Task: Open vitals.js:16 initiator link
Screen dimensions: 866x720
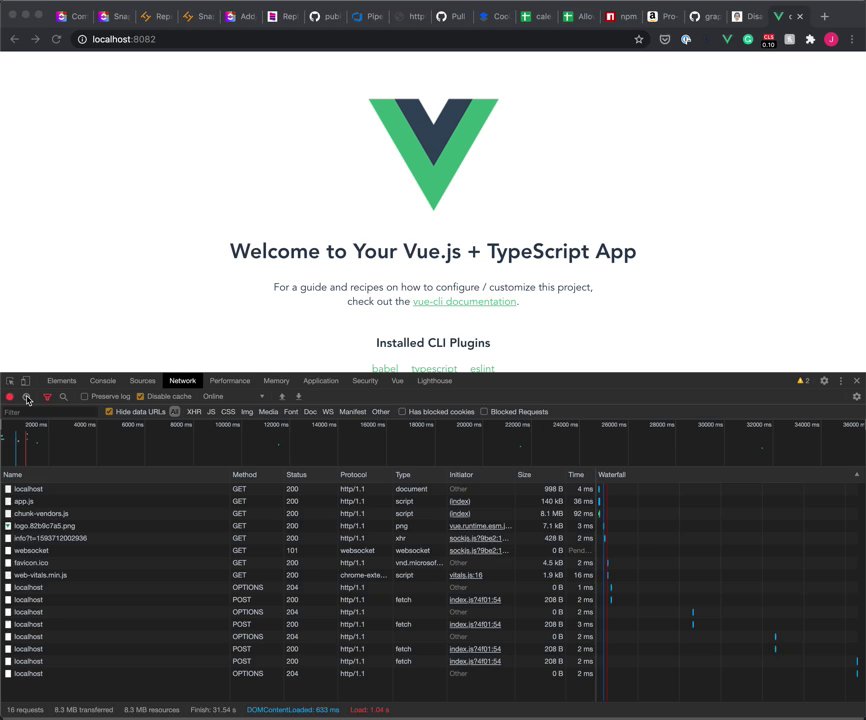Action: click(x=466, y=575)
